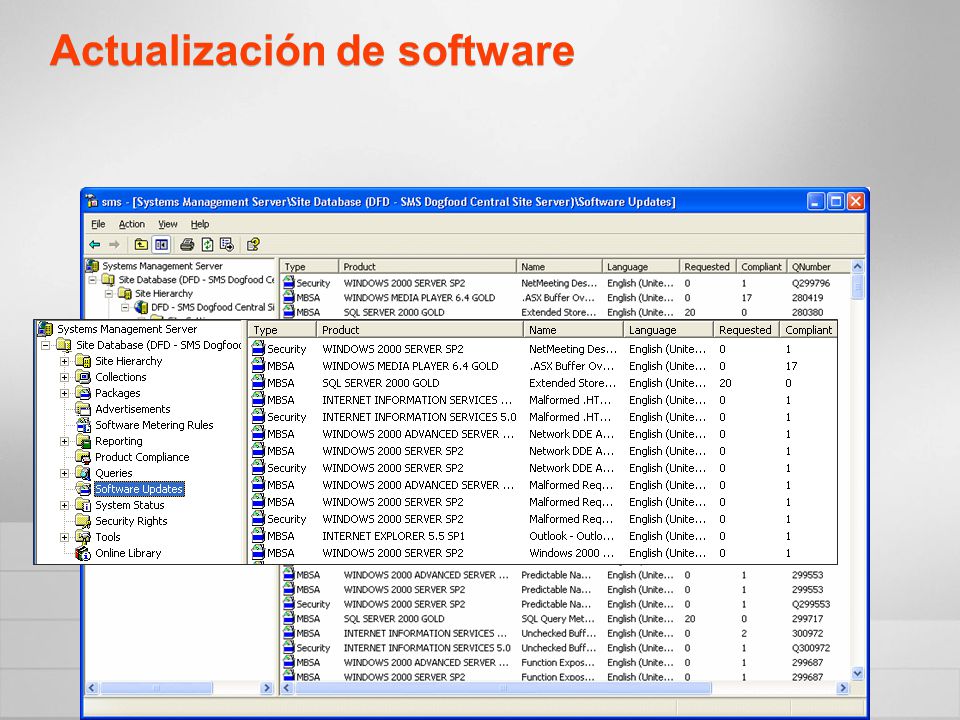Click the right arrow of the list pane's horizontal scrollbar
The width and height of the screenshot is (960, 720).
(x=843, y=688)
